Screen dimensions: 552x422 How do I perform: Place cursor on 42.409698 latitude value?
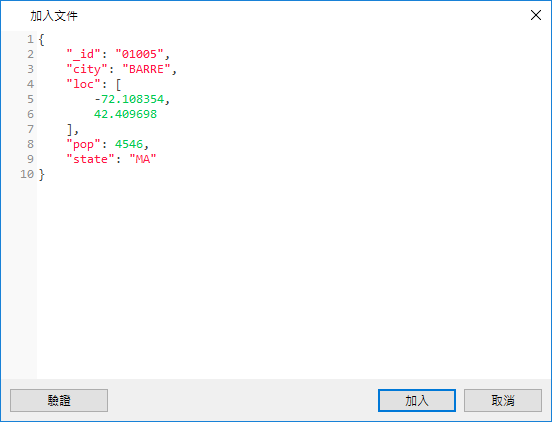point(125,114)
